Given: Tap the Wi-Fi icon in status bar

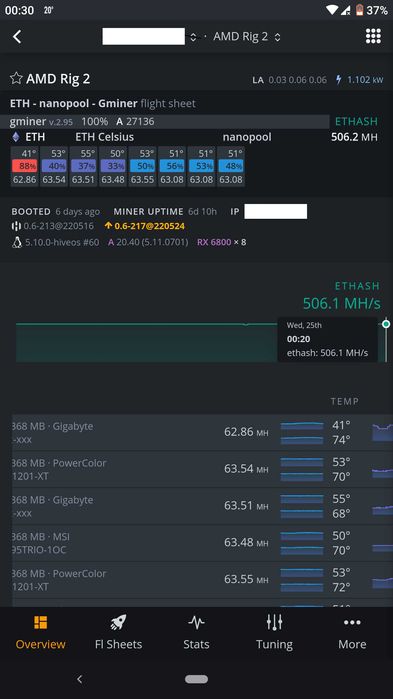Looking at the screenshot, I should click(x=332, y=10).
